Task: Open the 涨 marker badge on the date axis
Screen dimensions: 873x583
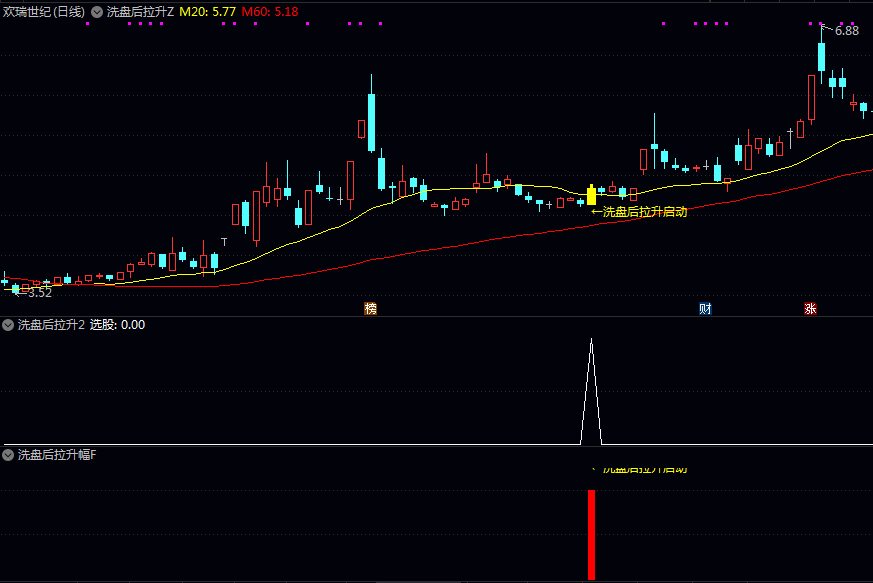Action: pos(810,308)
